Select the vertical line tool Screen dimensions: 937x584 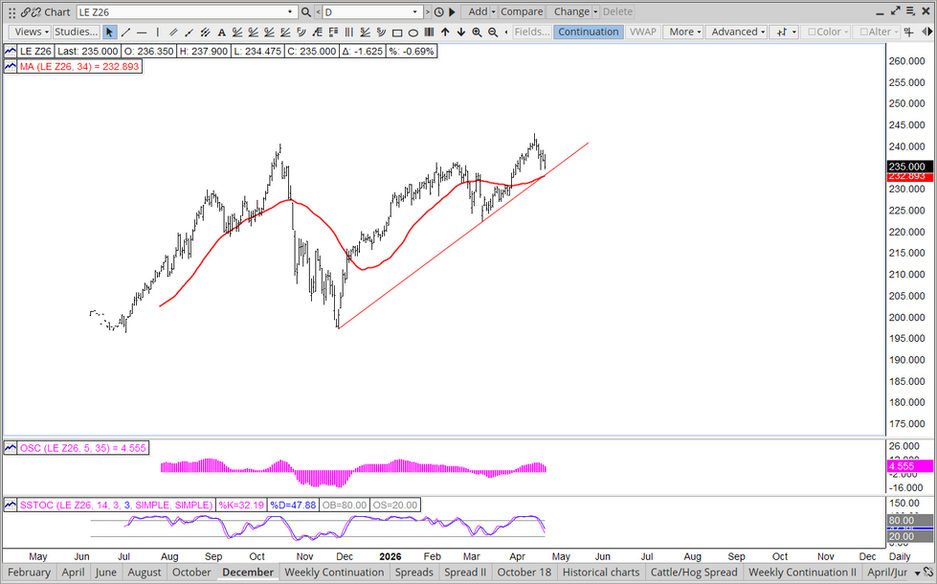pyautogui.click(x=158, y=32)
